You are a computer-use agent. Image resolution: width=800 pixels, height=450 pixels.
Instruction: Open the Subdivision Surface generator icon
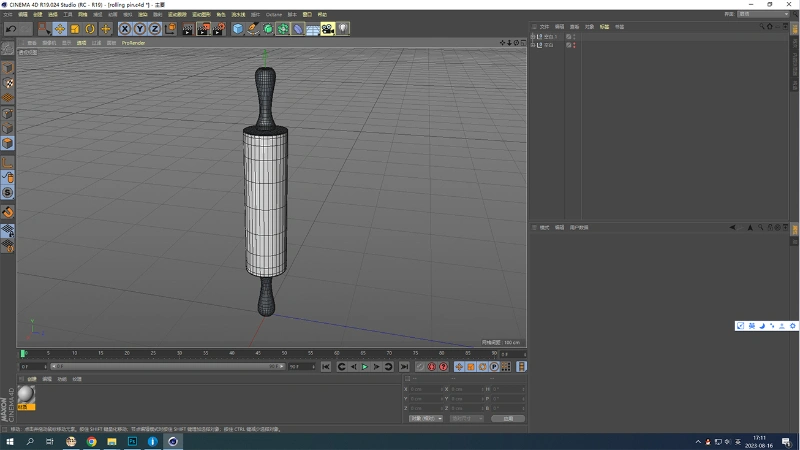tap(268, 29)
